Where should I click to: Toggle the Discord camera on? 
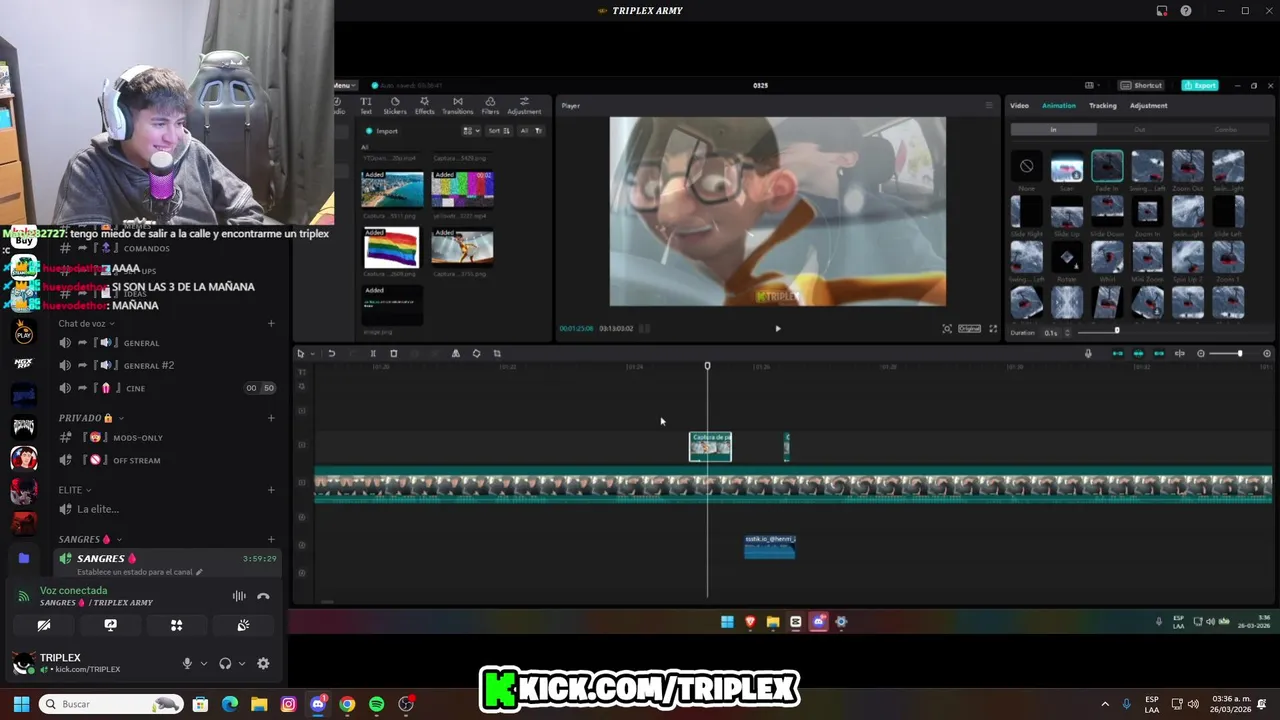click(x=44, y=625)
